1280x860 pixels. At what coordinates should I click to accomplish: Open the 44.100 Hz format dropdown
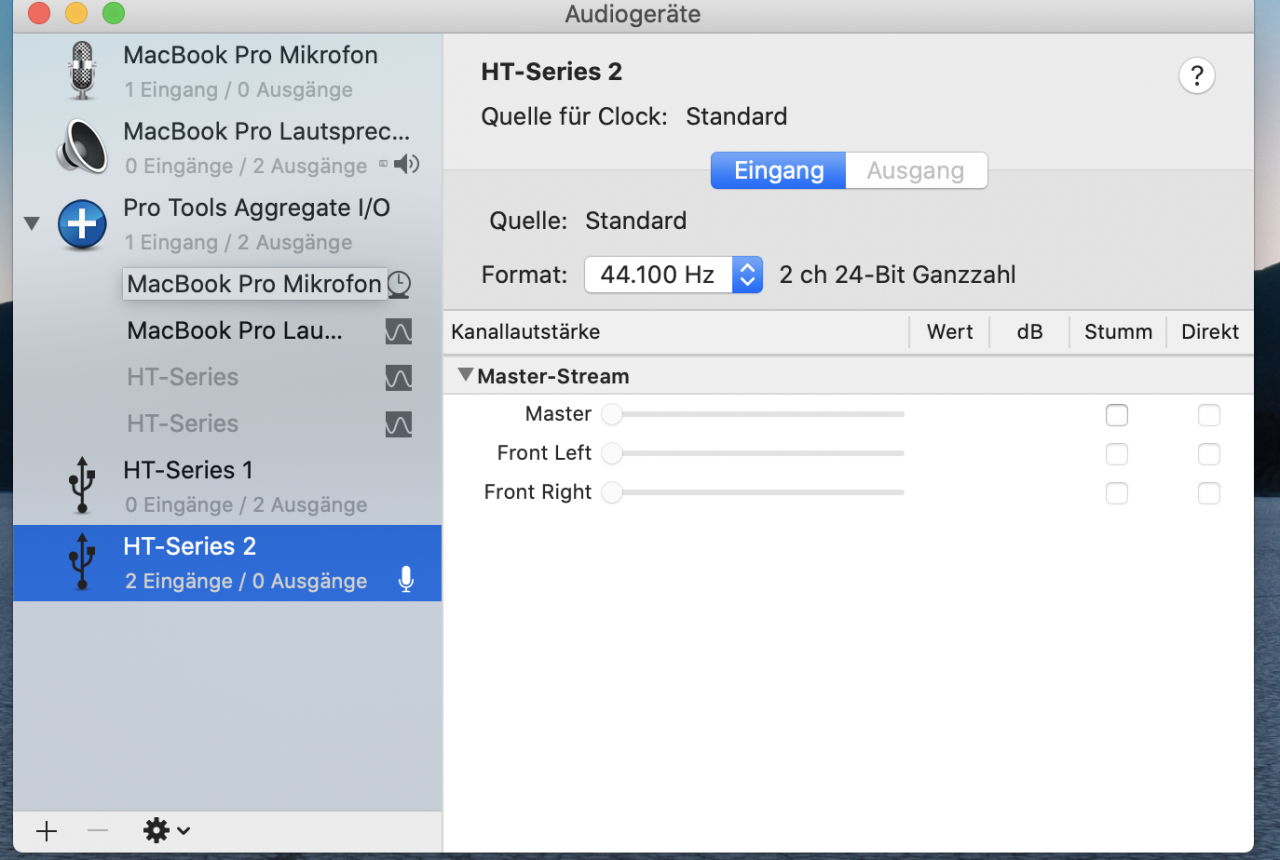point(674,275)
